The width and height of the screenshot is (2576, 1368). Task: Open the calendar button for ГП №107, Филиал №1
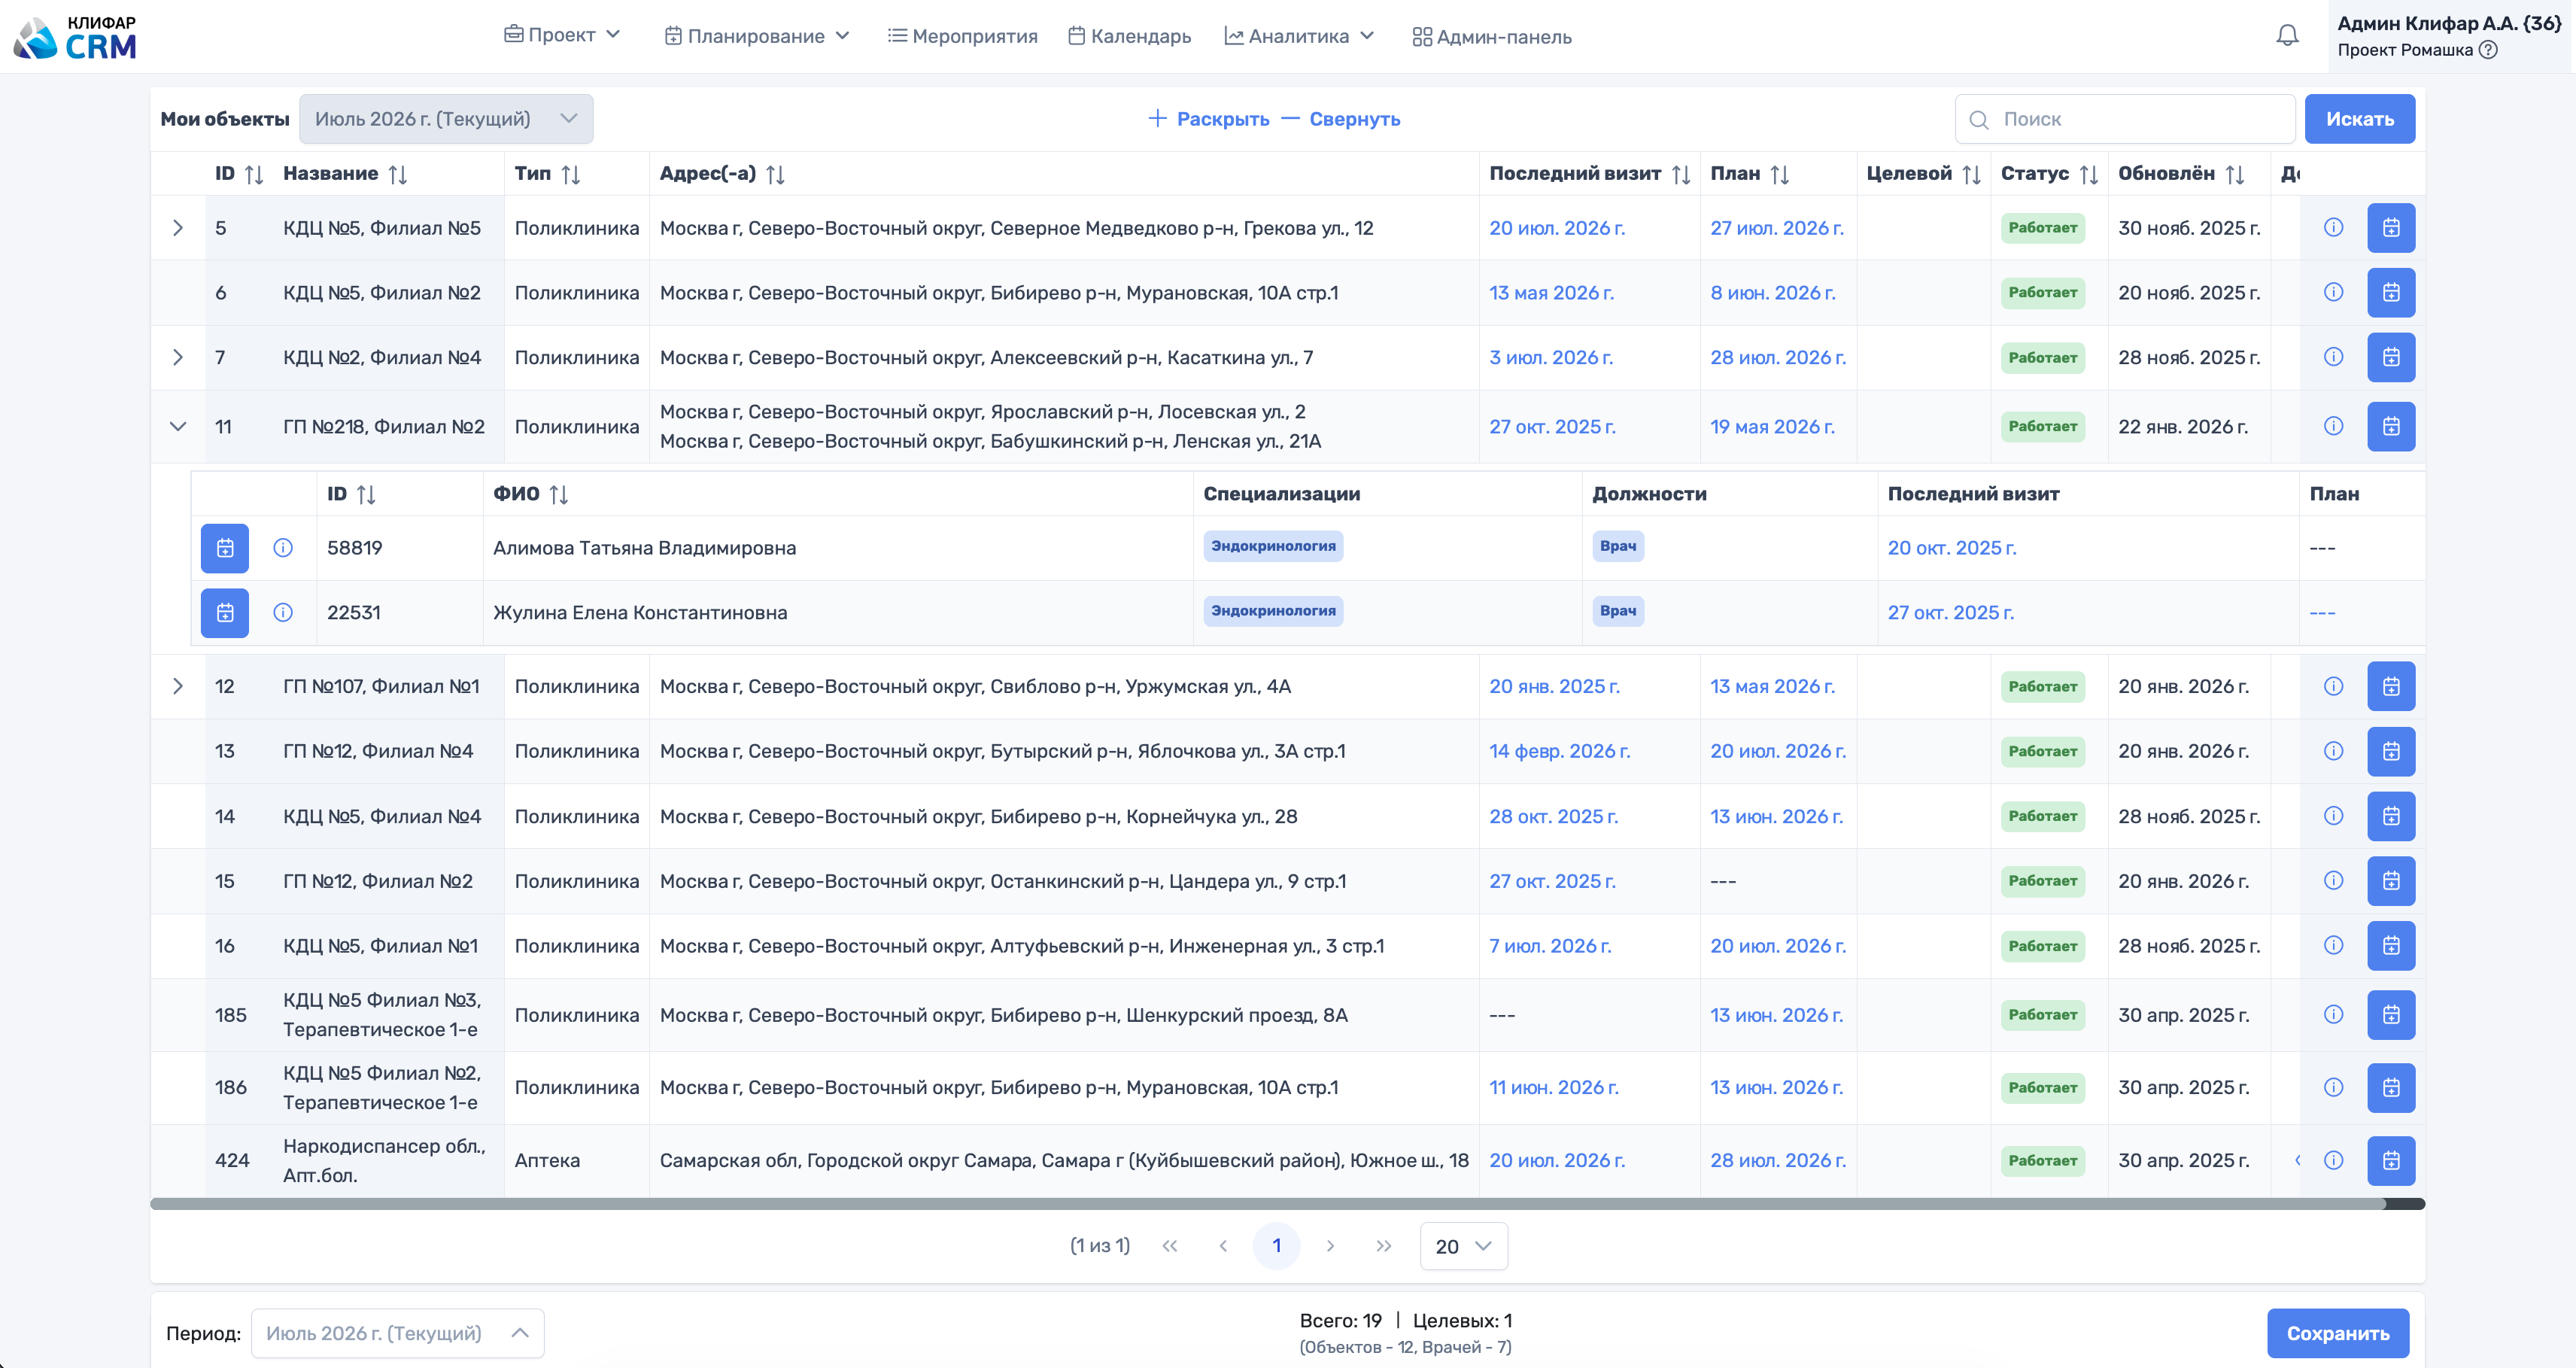click(x=2391, y=687)
